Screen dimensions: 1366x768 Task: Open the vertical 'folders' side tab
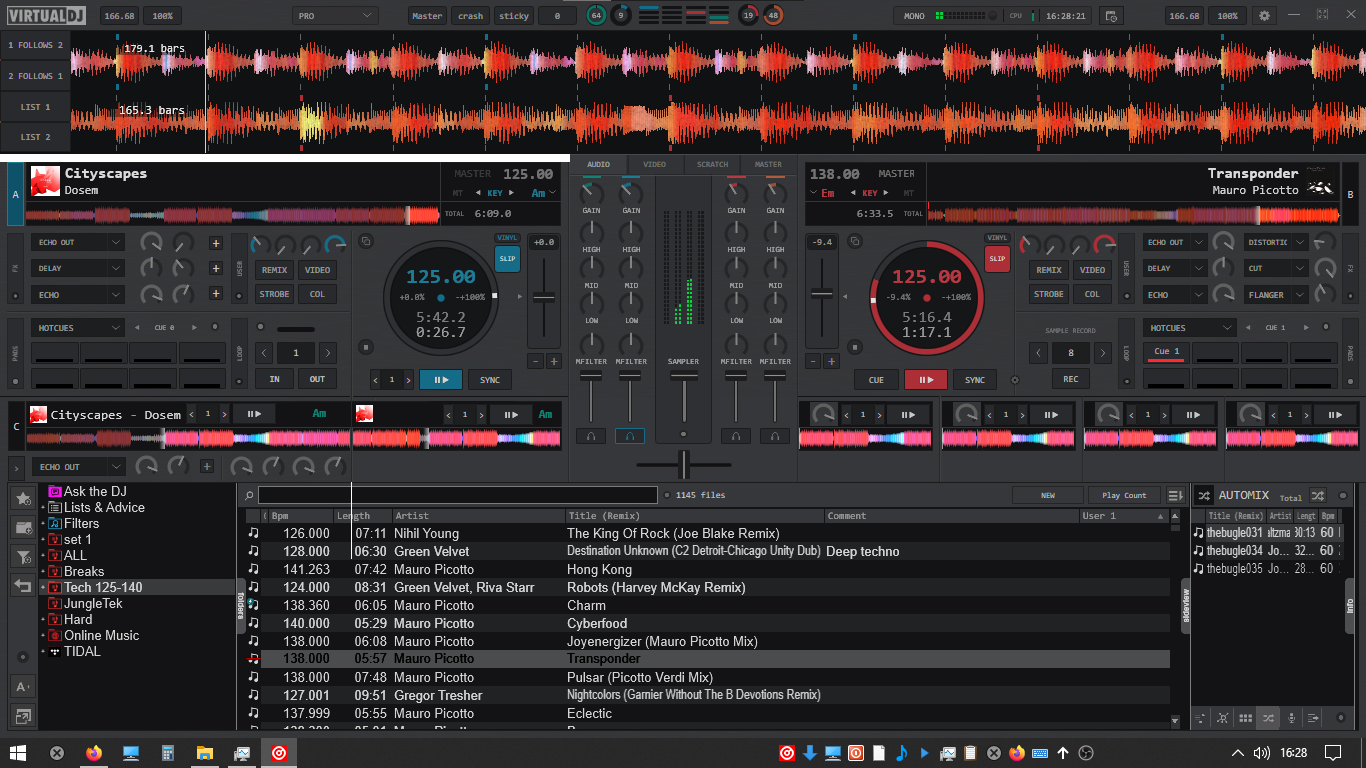[241, 606]
